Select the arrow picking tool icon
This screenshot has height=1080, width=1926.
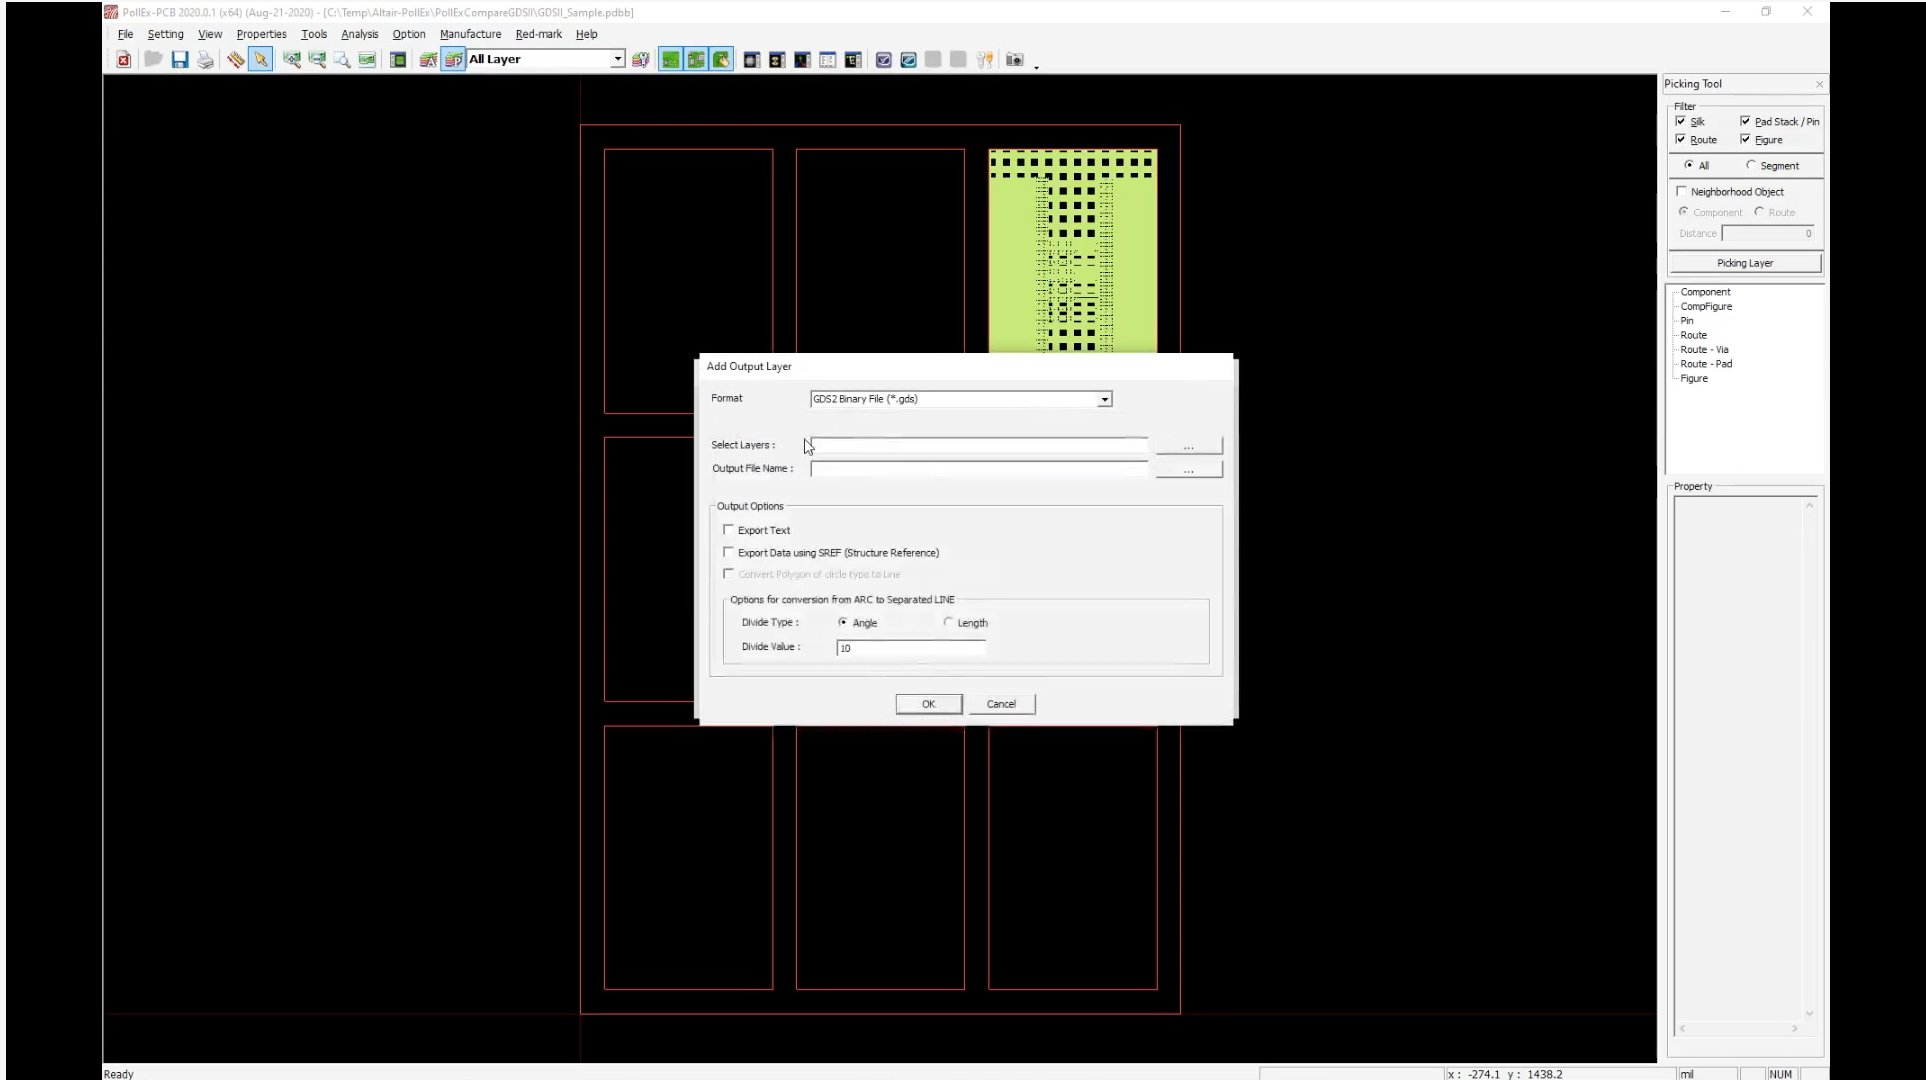(261, 60)
